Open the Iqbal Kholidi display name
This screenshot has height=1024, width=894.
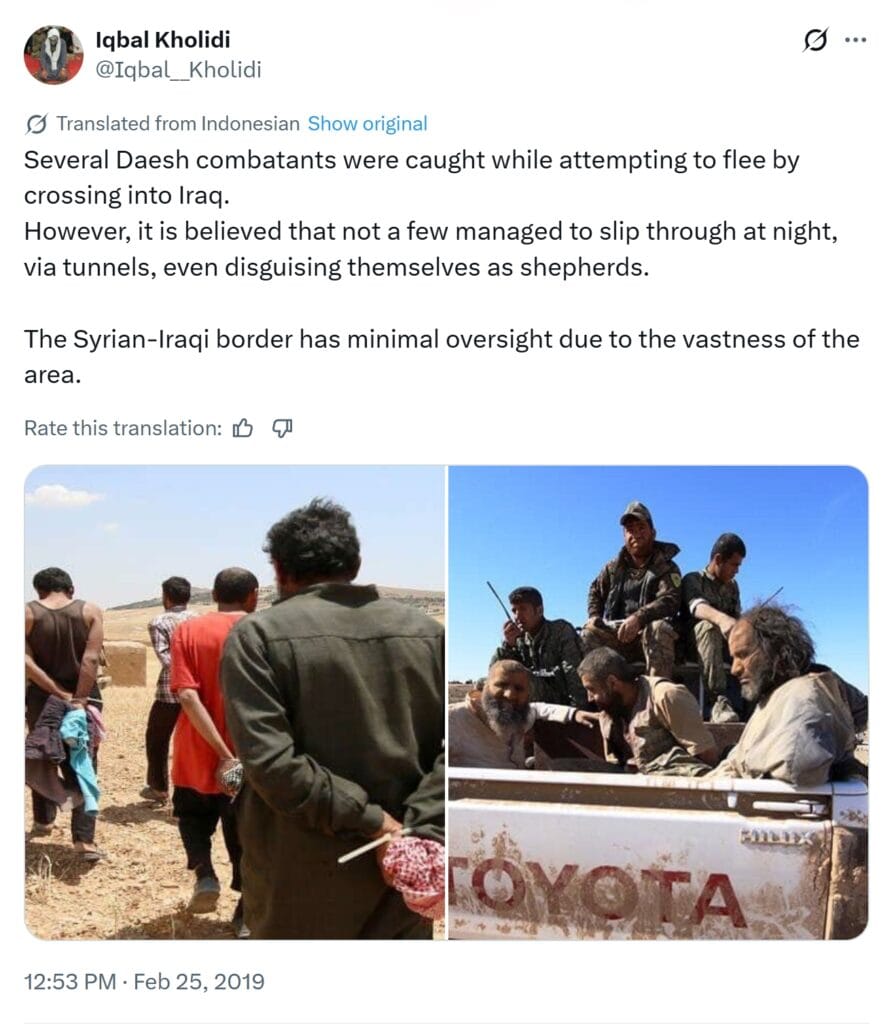coord(163,40)
